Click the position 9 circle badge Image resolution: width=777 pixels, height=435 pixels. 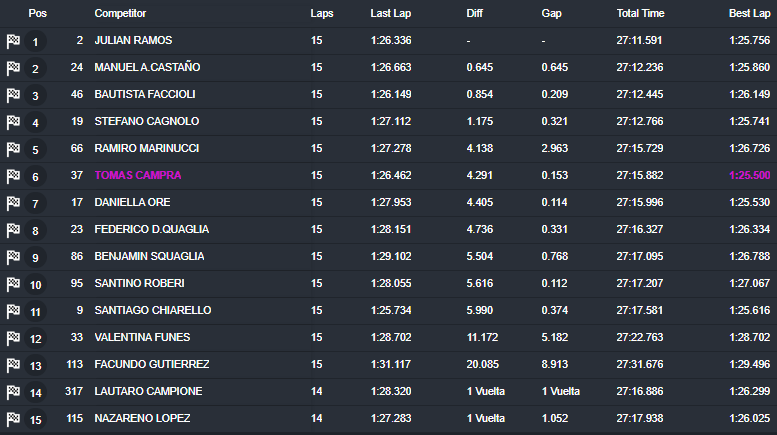[35, 258]
